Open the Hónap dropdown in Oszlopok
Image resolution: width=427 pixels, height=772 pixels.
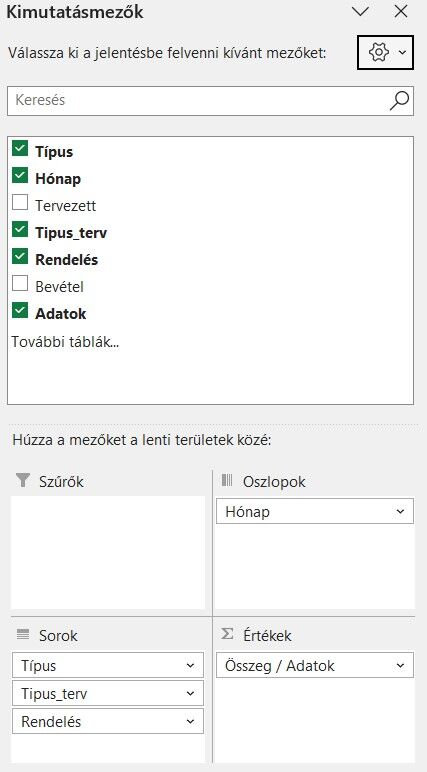[x=400, y=512]
